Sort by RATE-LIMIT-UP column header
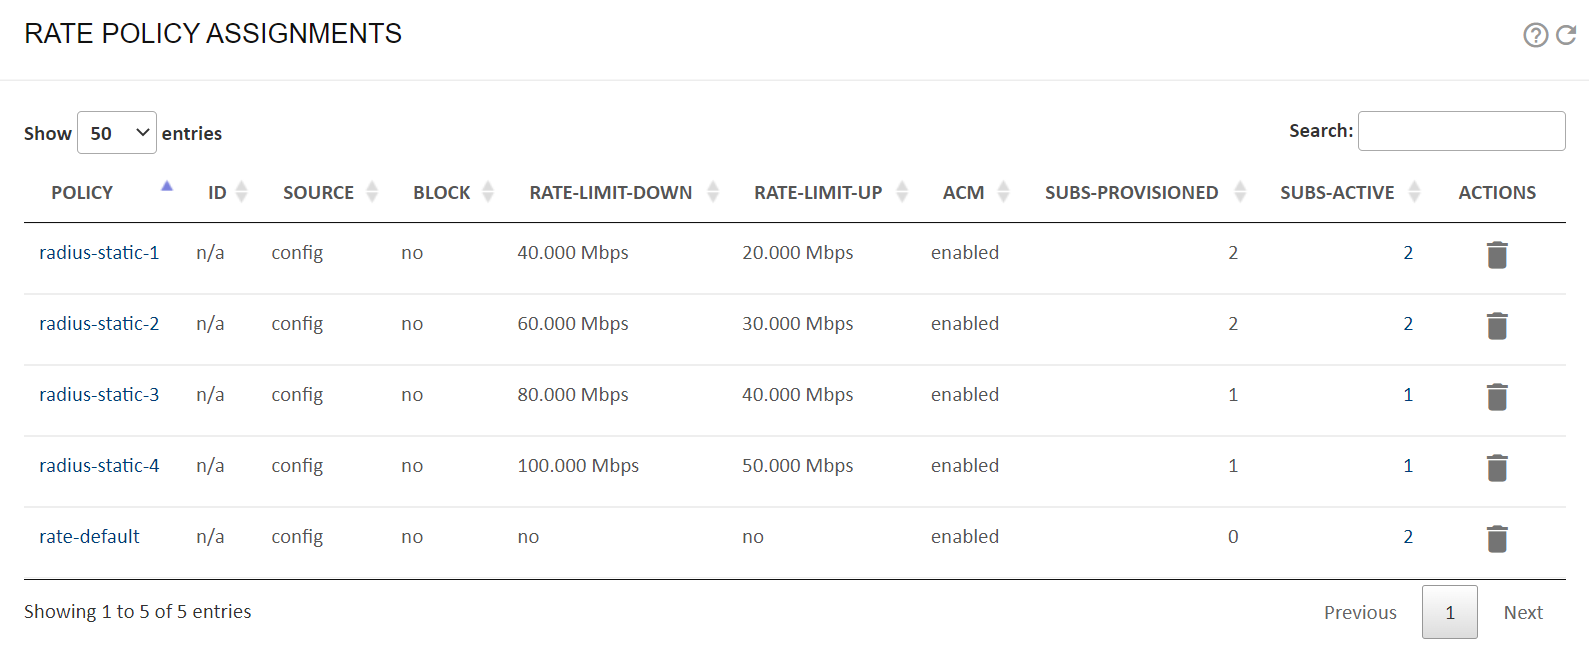Image resolution: width=1589 pixels, height=656 pixels. tap(818, 193)
